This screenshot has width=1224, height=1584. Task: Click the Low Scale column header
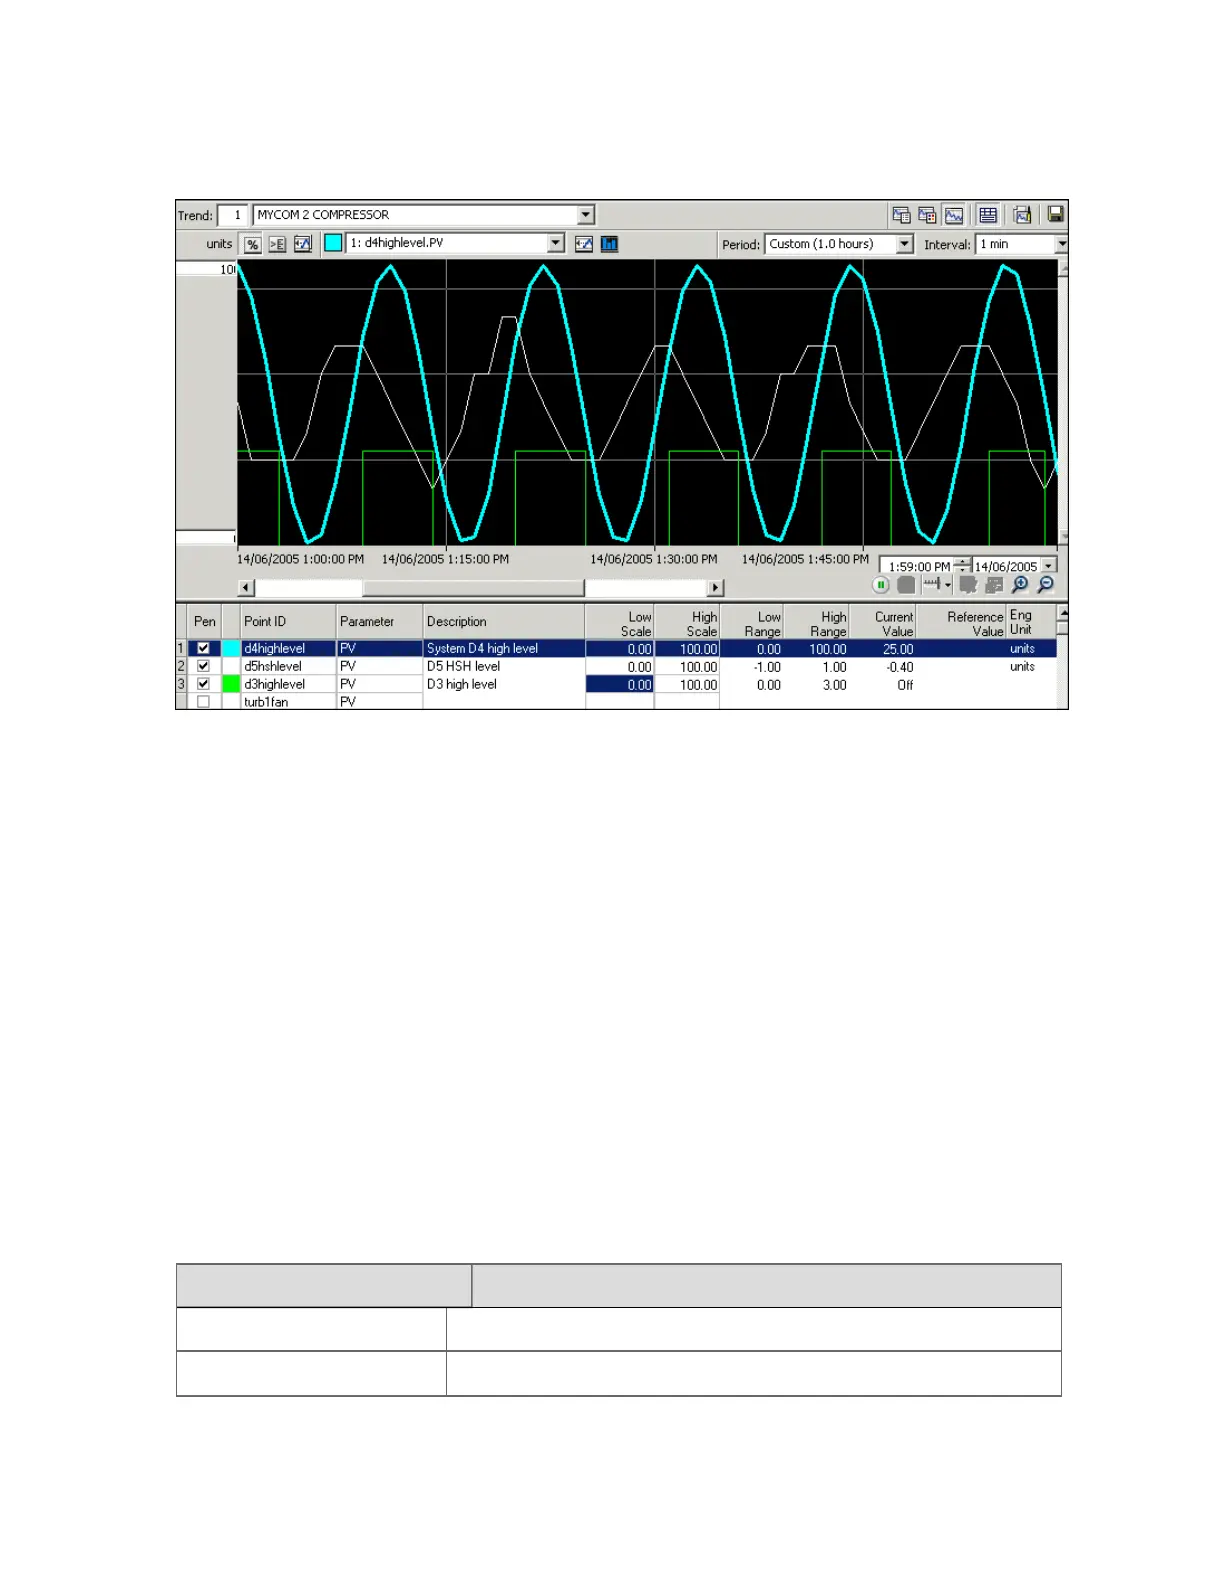pyautogui.click(x=620, y=622)
